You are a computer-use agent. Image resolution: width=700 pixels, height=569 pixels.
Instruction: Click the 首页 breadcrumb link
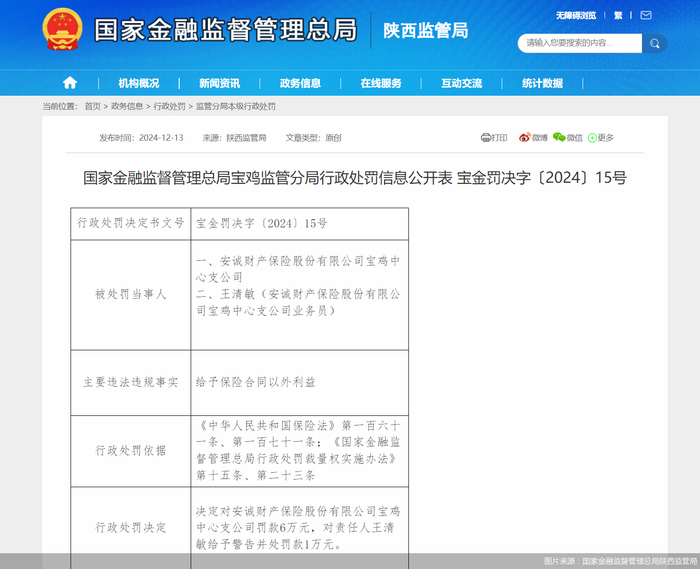coord(92,106)
